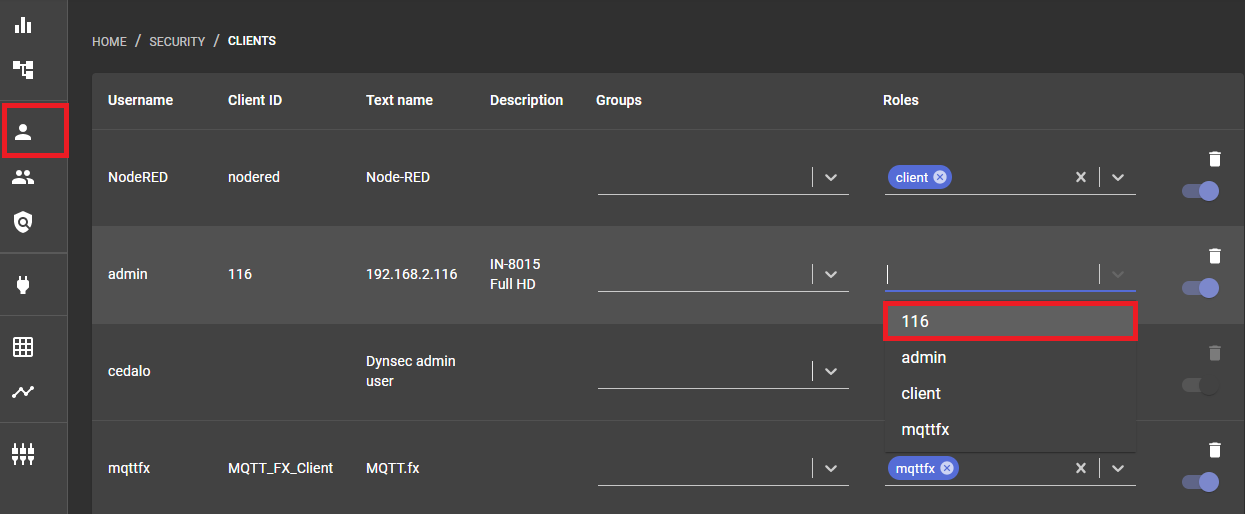Open the Groups people icon in sidebar
Image resolution: width=1245 pixels, height=514 pixels.
(x=23, y=177)
